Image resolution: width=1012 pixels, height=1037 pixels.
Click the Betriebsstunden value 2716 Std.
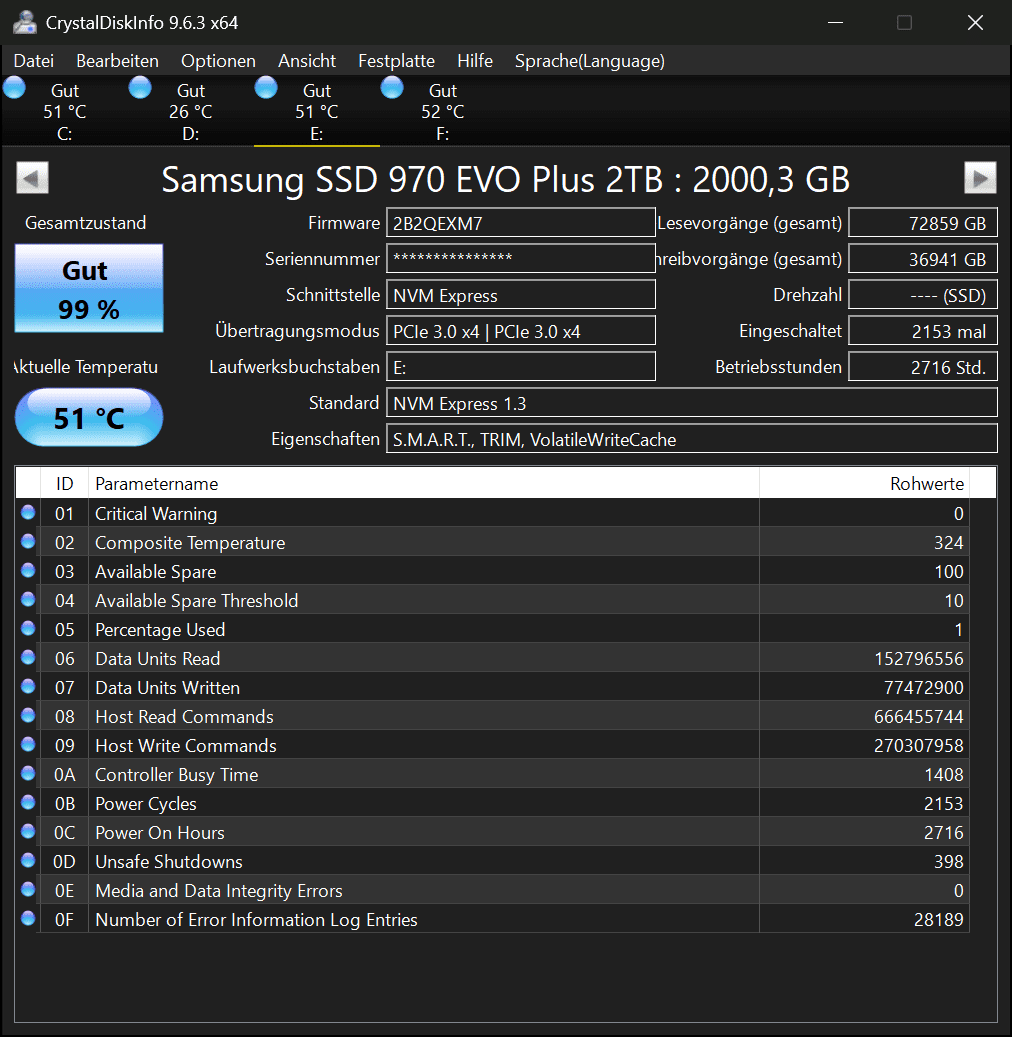[x=923, y=366]
